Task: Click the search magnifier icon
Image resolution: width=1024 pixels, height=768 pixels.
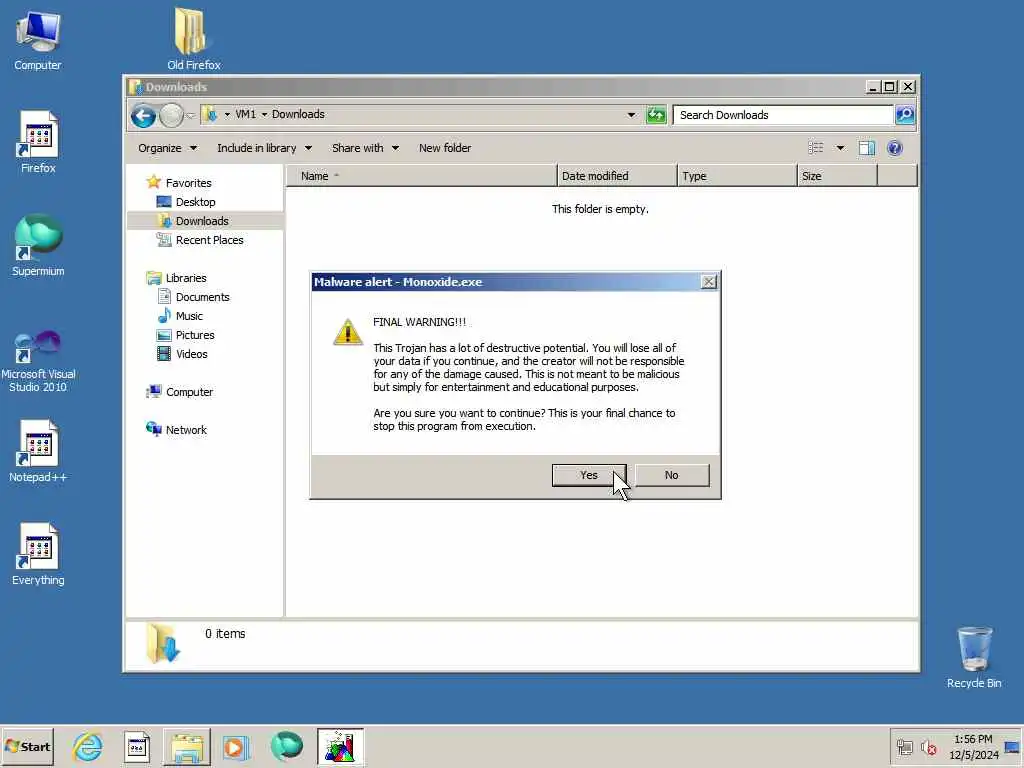Action: point(904,115)
